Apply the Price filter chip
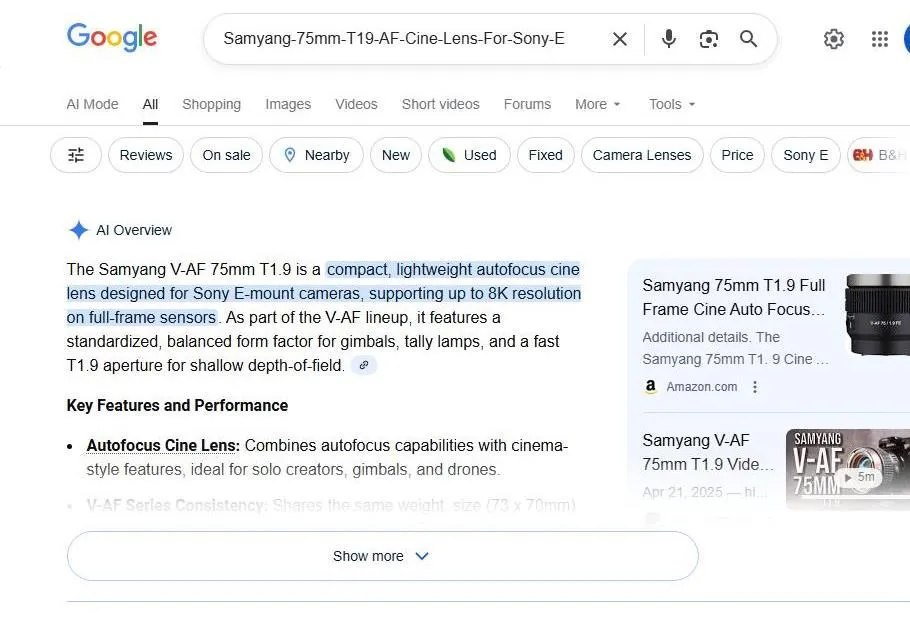Viewport: 910px width, 620px height. (737, 155)
